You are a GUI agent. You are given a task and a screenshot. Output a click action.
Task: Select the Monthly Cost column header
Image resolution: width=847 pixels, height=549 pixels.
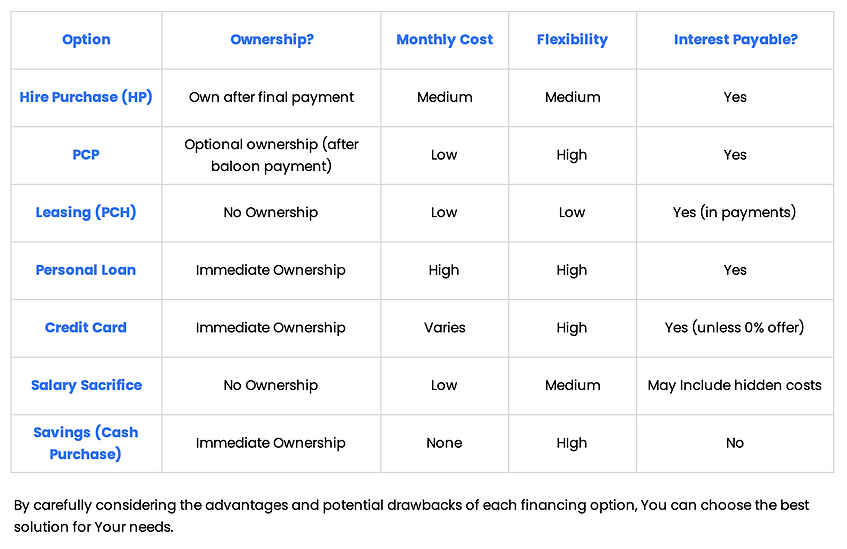445,39
